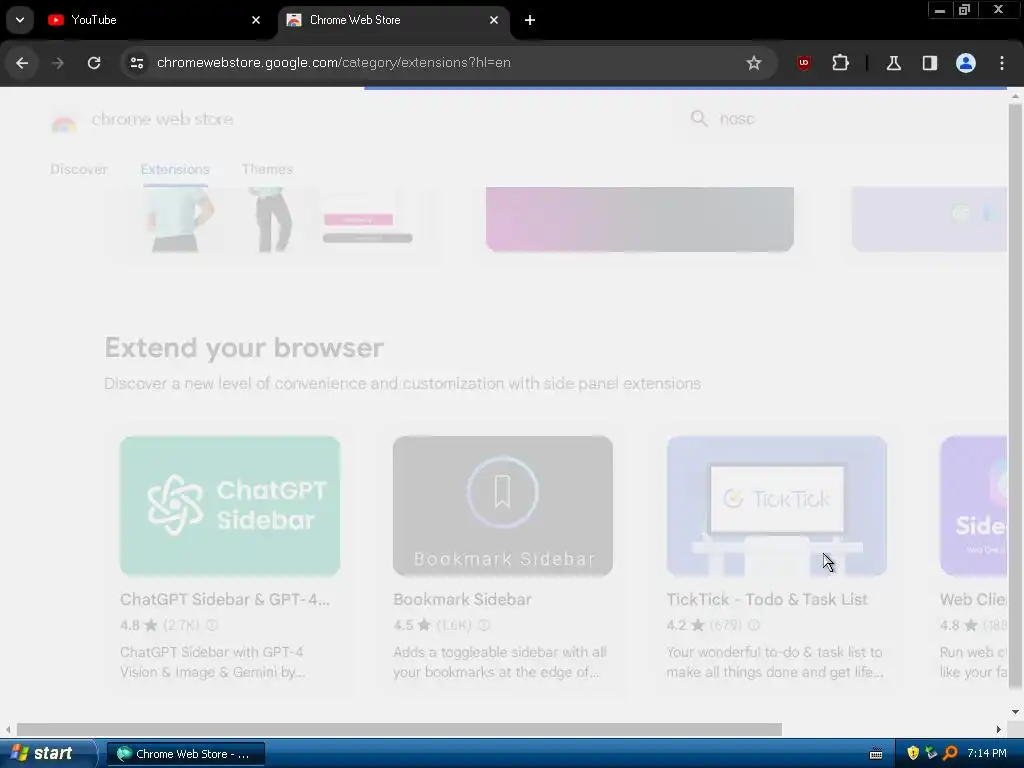The width and height of the screenshot is (1024, 768).
Task: Go to the Discover section
Action: tap(78, 169)
